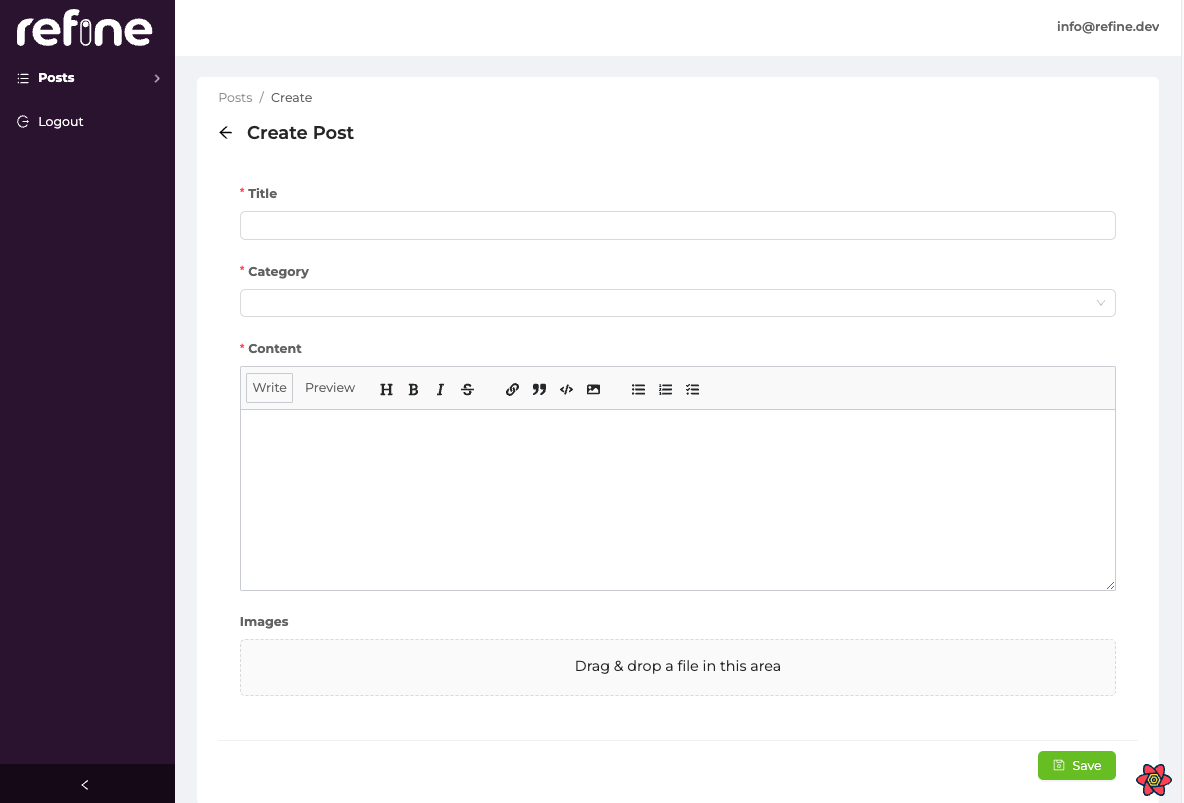Add an ordered numbered list
The height and width of the screenshot is (803, 1184).
[665, 390]
